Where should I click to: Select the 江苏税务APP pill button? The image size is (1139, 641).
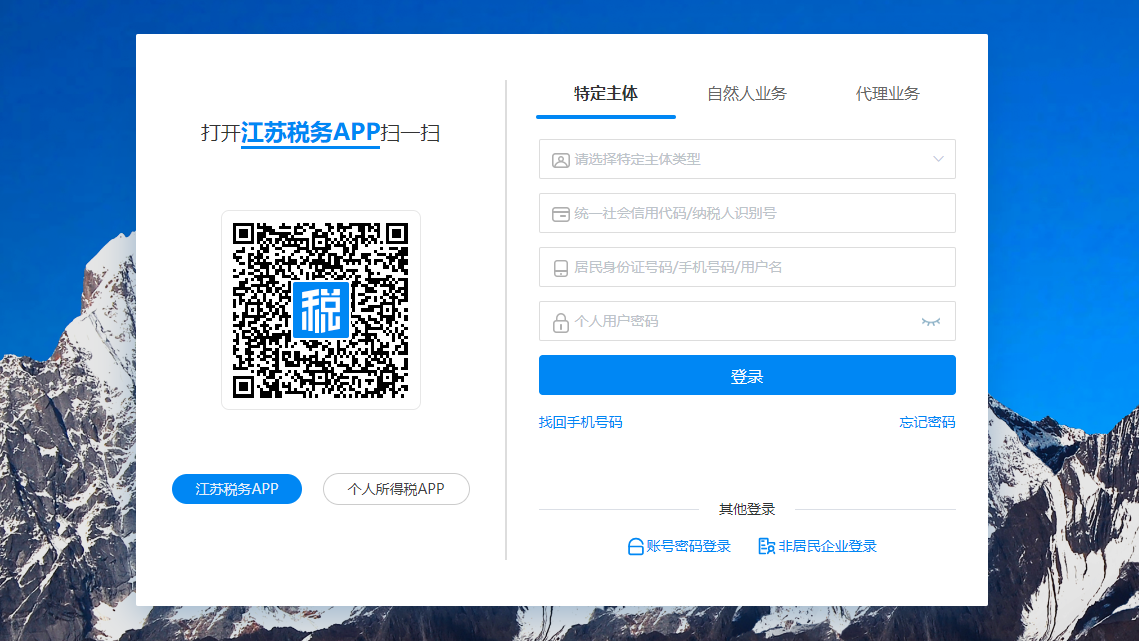point(237,489)
